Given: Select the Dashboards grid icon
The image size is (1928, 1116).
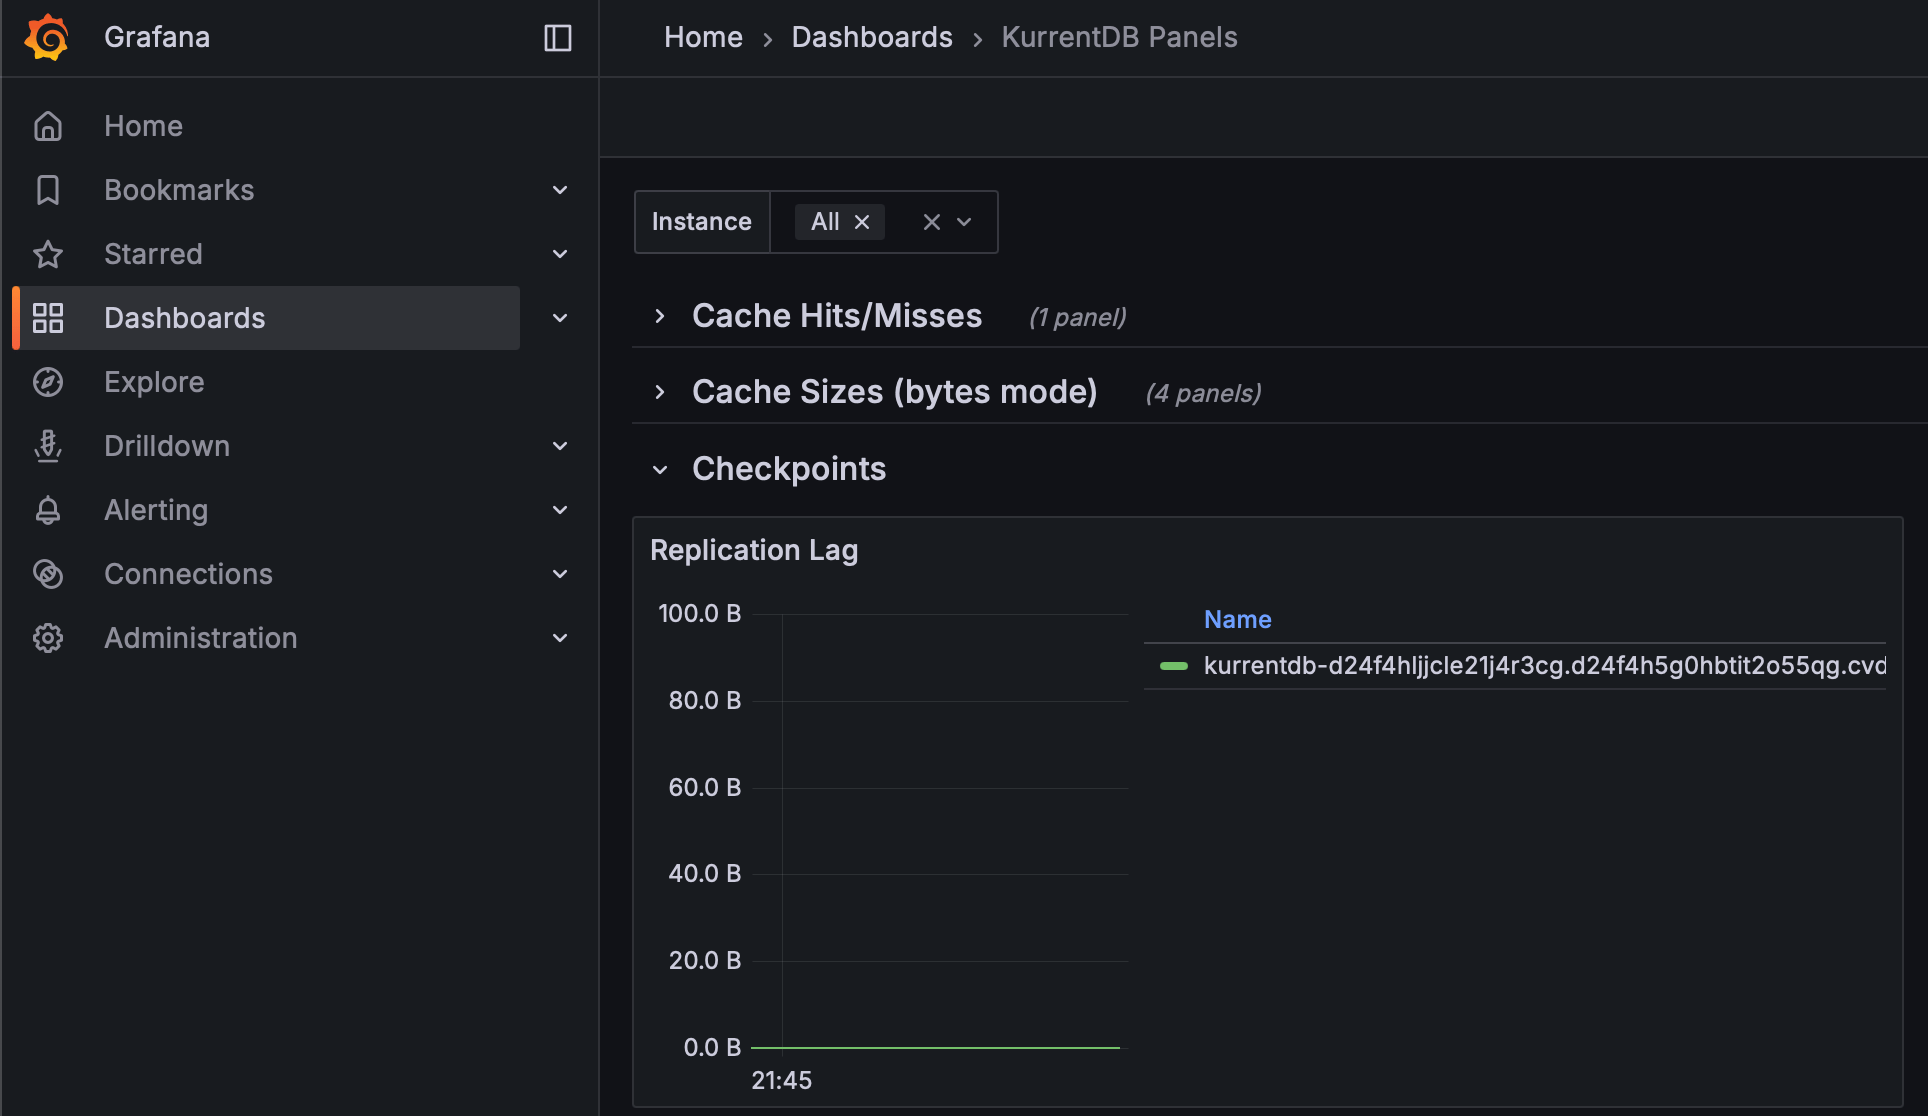Looking at the screenshot, I should [48, 317].
